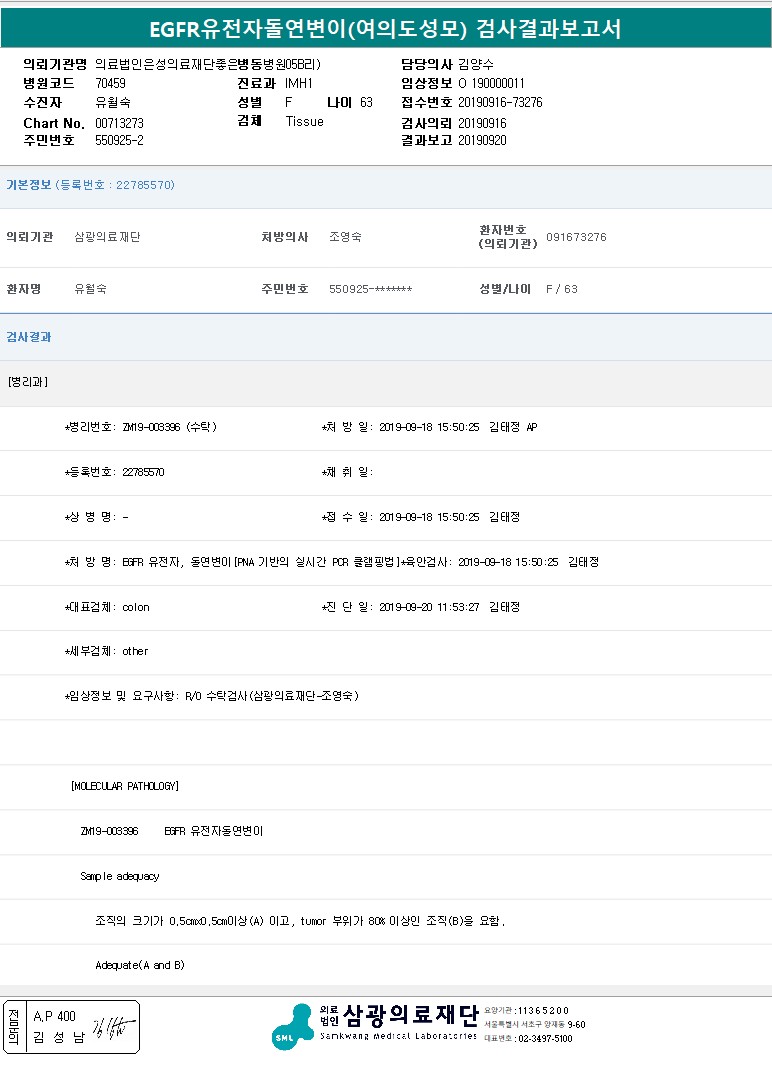Select the report title EGFR유전자돌연변이 검사결과보고서
Viewport: 772px width, 1065px height.
click(x=385, y=29)
